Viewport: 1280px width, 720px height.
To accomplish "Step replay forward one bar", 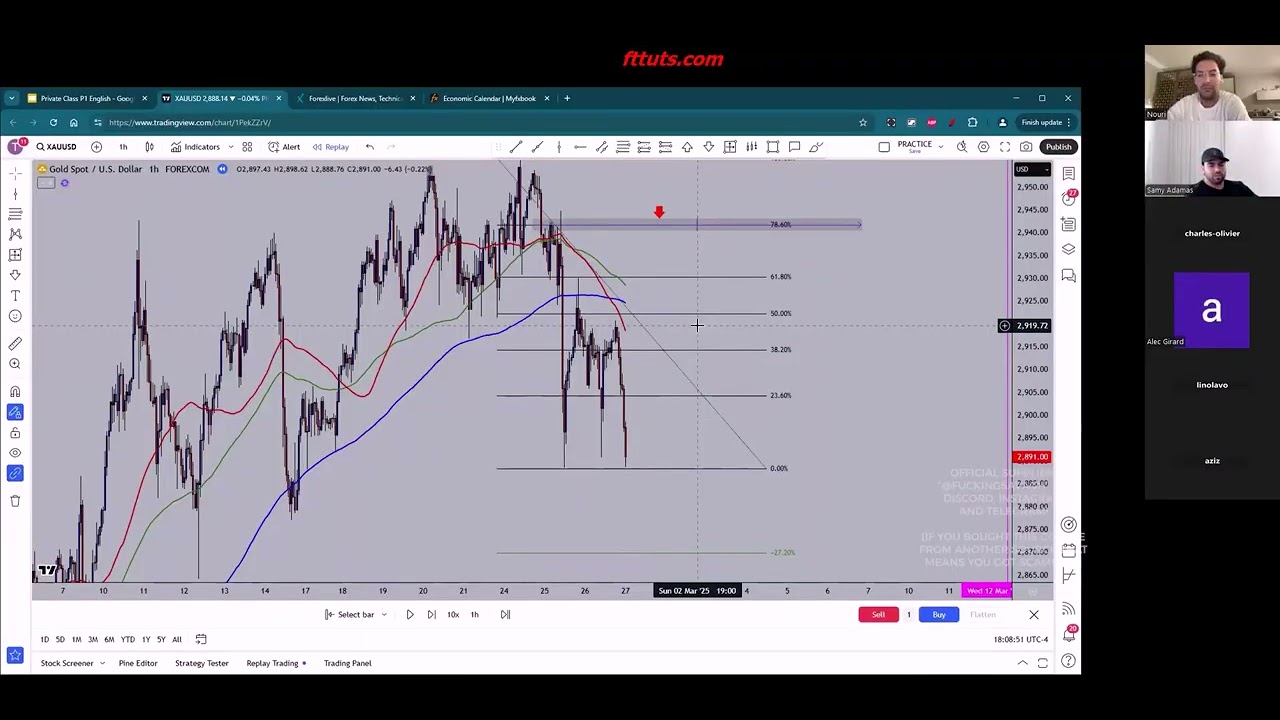I will pyautogui.click(x=431, y=615).
